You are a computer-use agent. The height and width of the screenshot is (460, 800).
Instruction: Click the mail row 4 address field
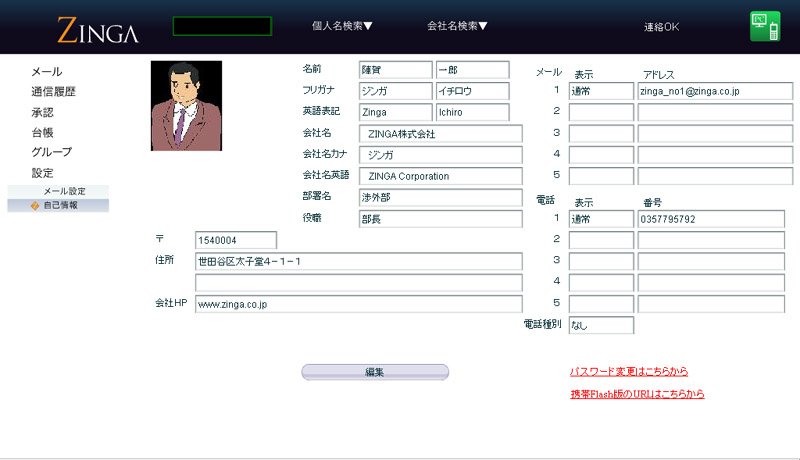pos(715,155)
